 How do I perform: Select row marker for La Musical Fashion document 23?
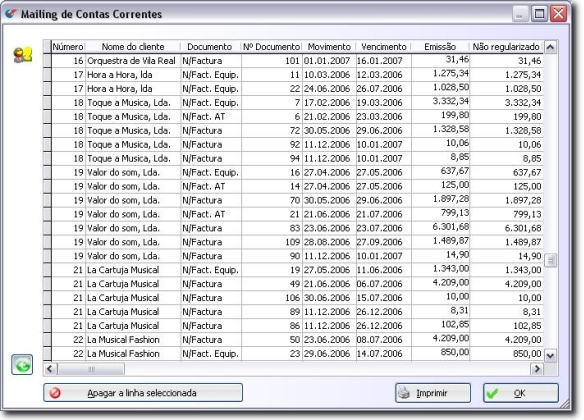tap(47, 354)
